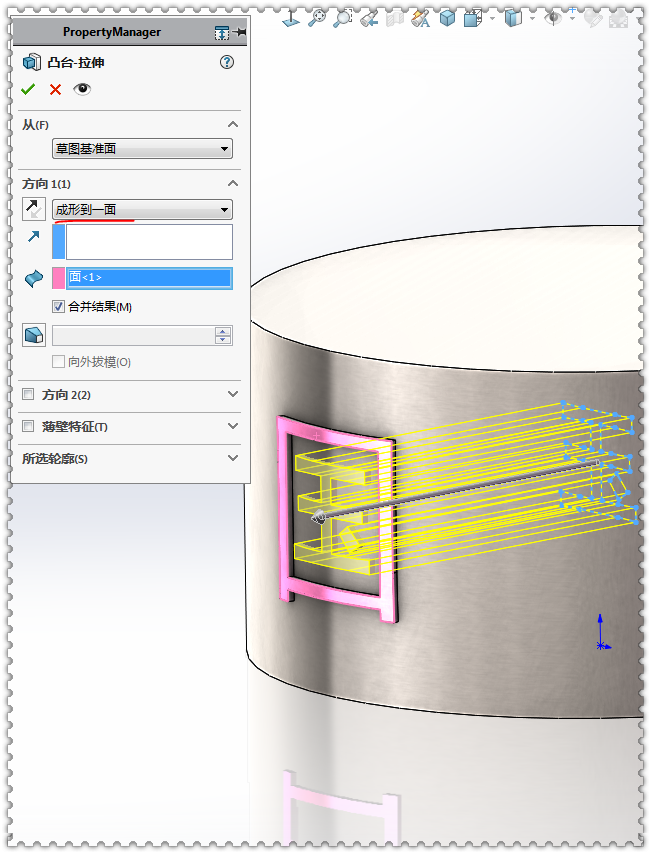
Task: Expand the 薄壁特征(T) section
Action: [233, 426]
